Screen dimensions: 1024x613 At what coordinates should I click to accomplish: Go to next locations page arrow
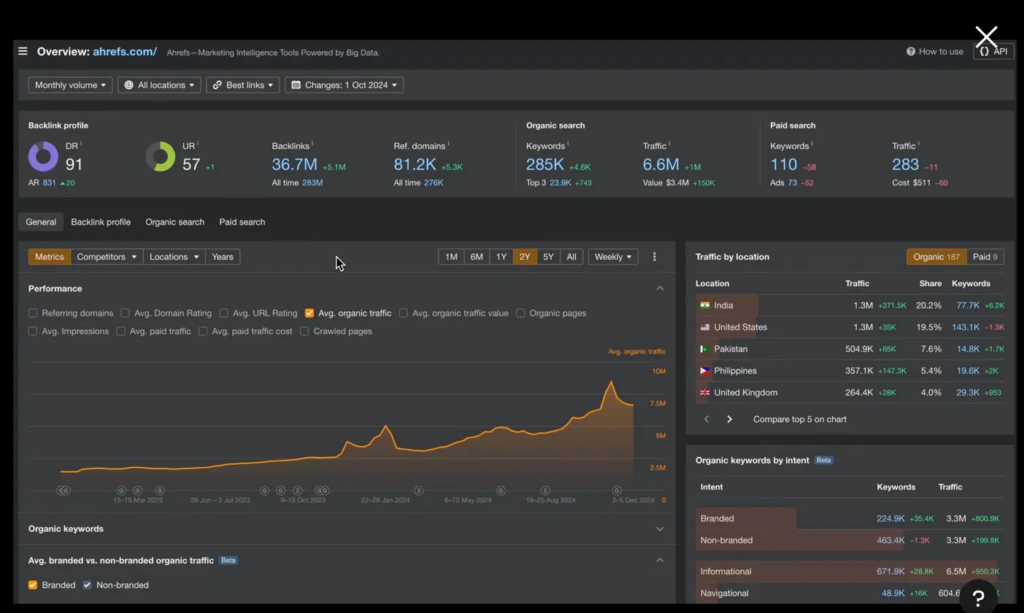tap(729, 419)
